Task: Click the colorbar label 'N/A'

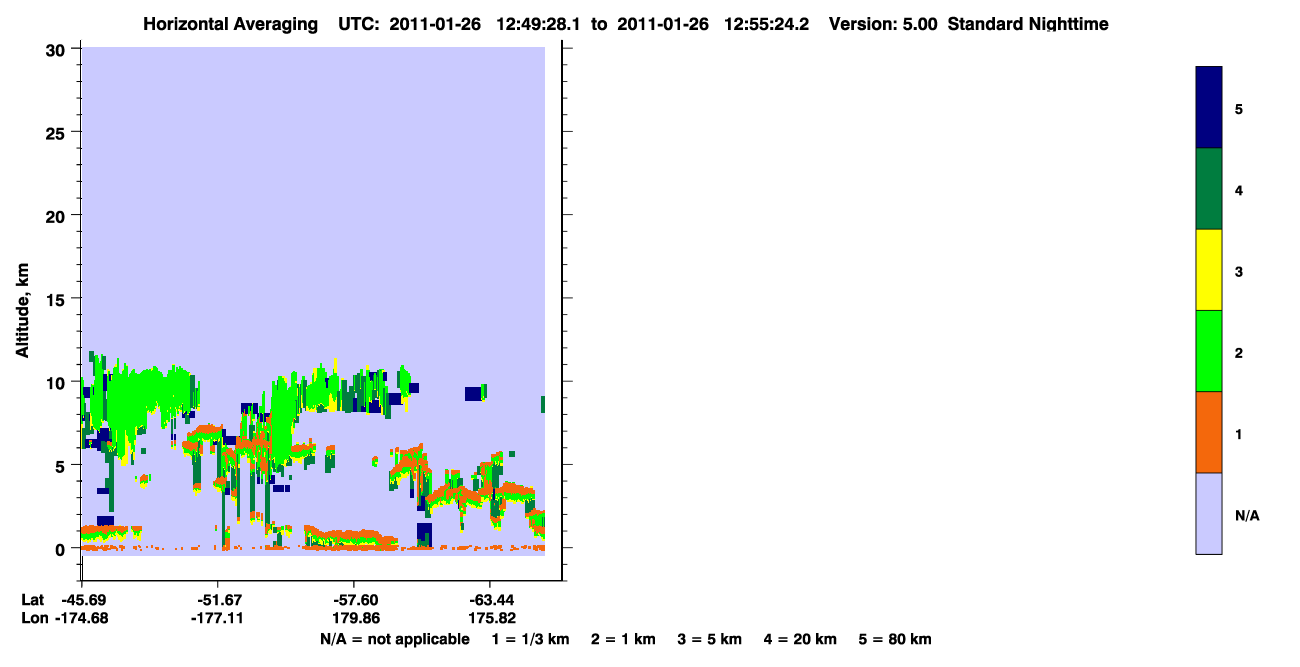Action: [x=1247, y=515]
